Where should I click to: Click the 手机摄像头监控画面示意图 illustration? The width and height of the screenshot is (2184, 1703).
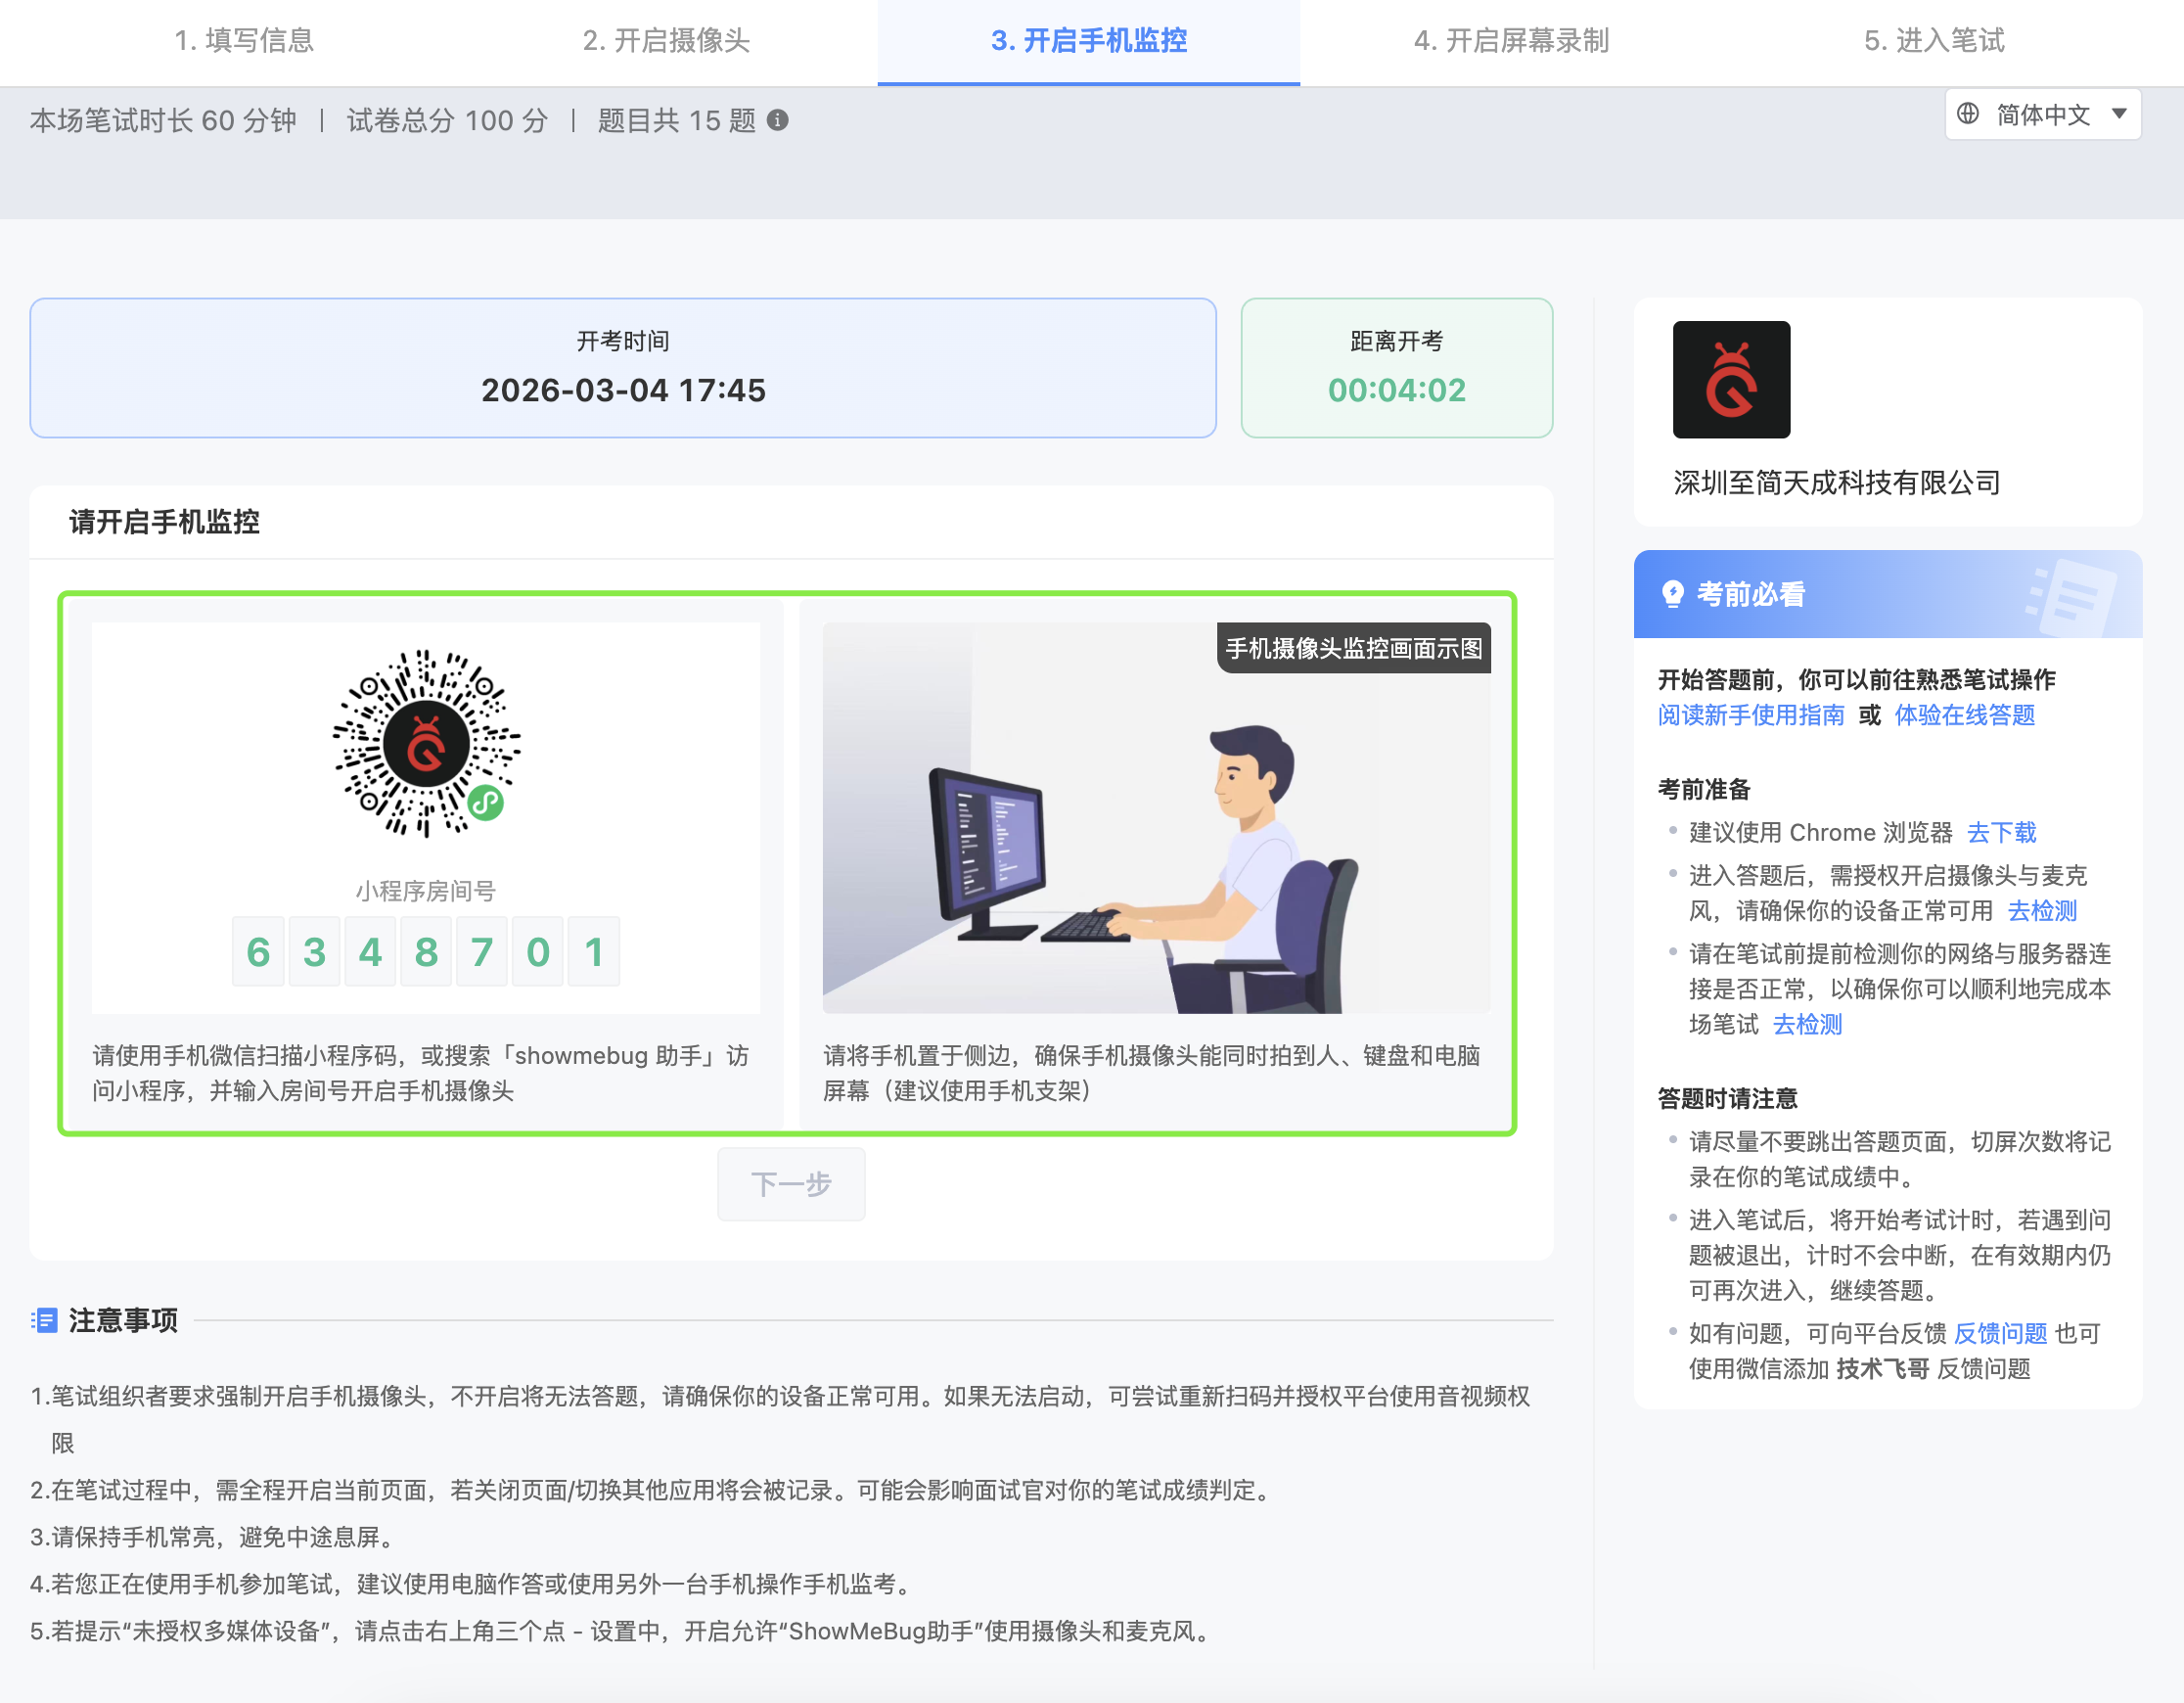tap(1155, 818)
